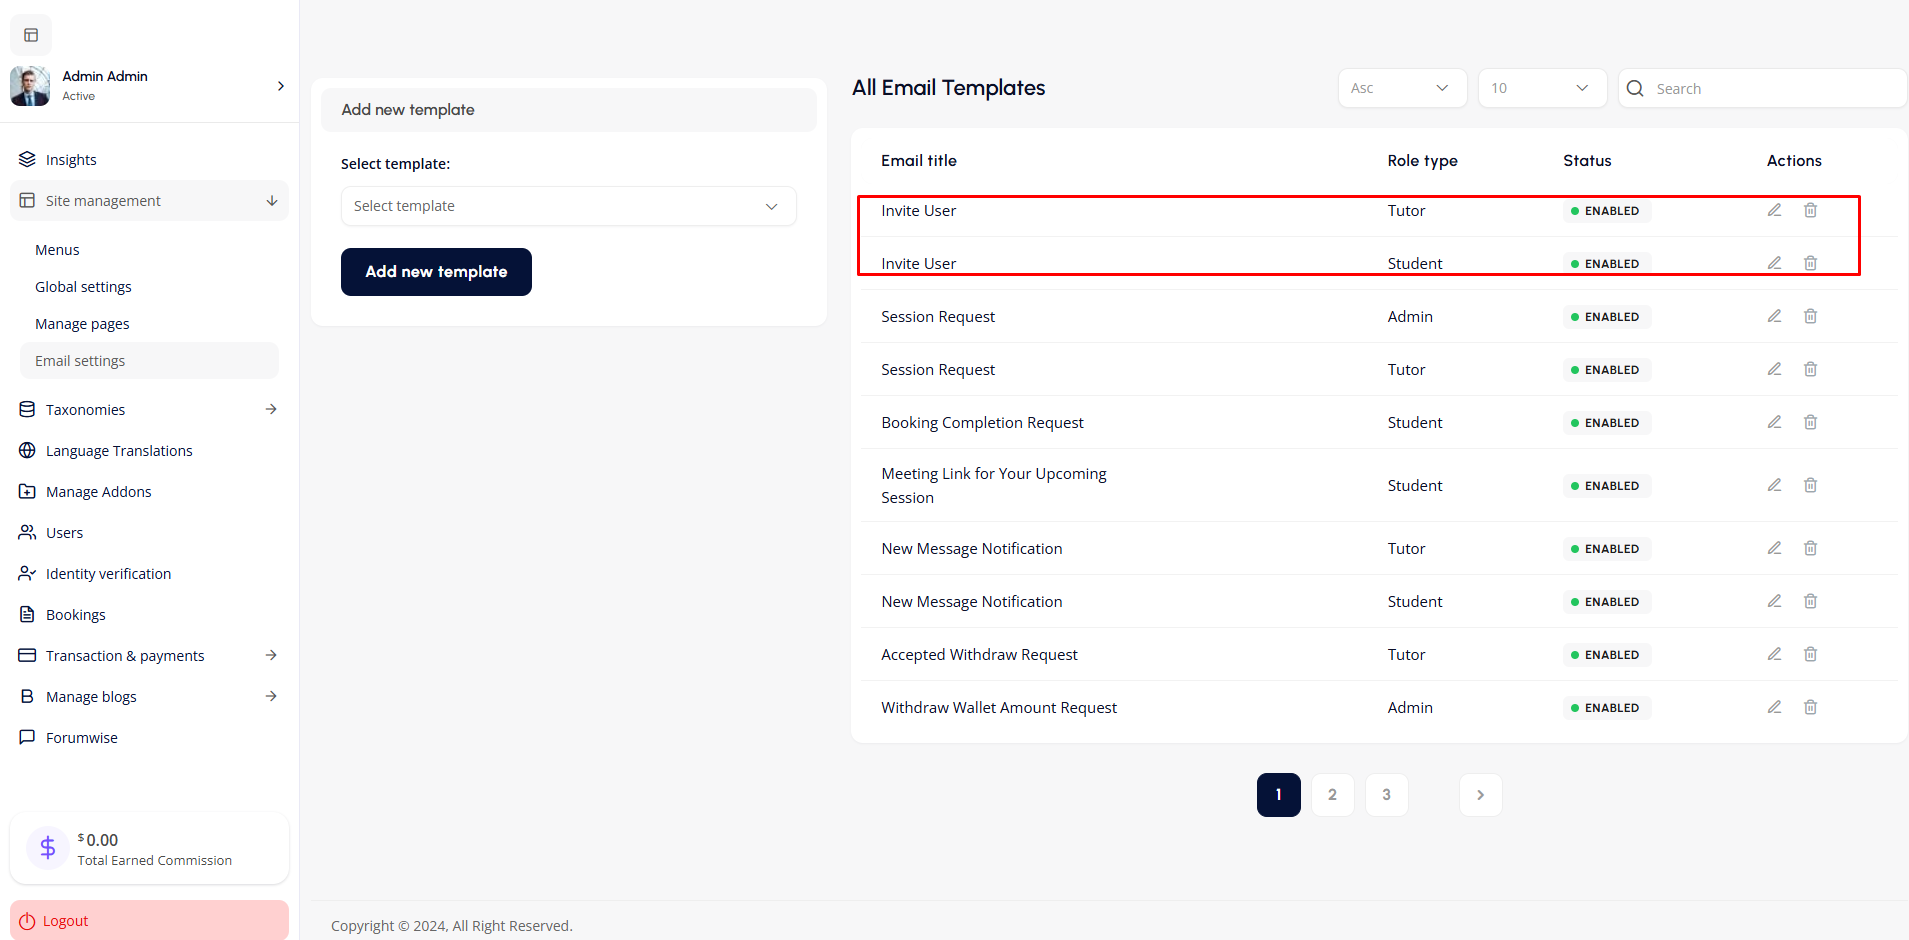Open Manage pages under Site management
The image size is (1909, 940).
click(x=82, y=323)
